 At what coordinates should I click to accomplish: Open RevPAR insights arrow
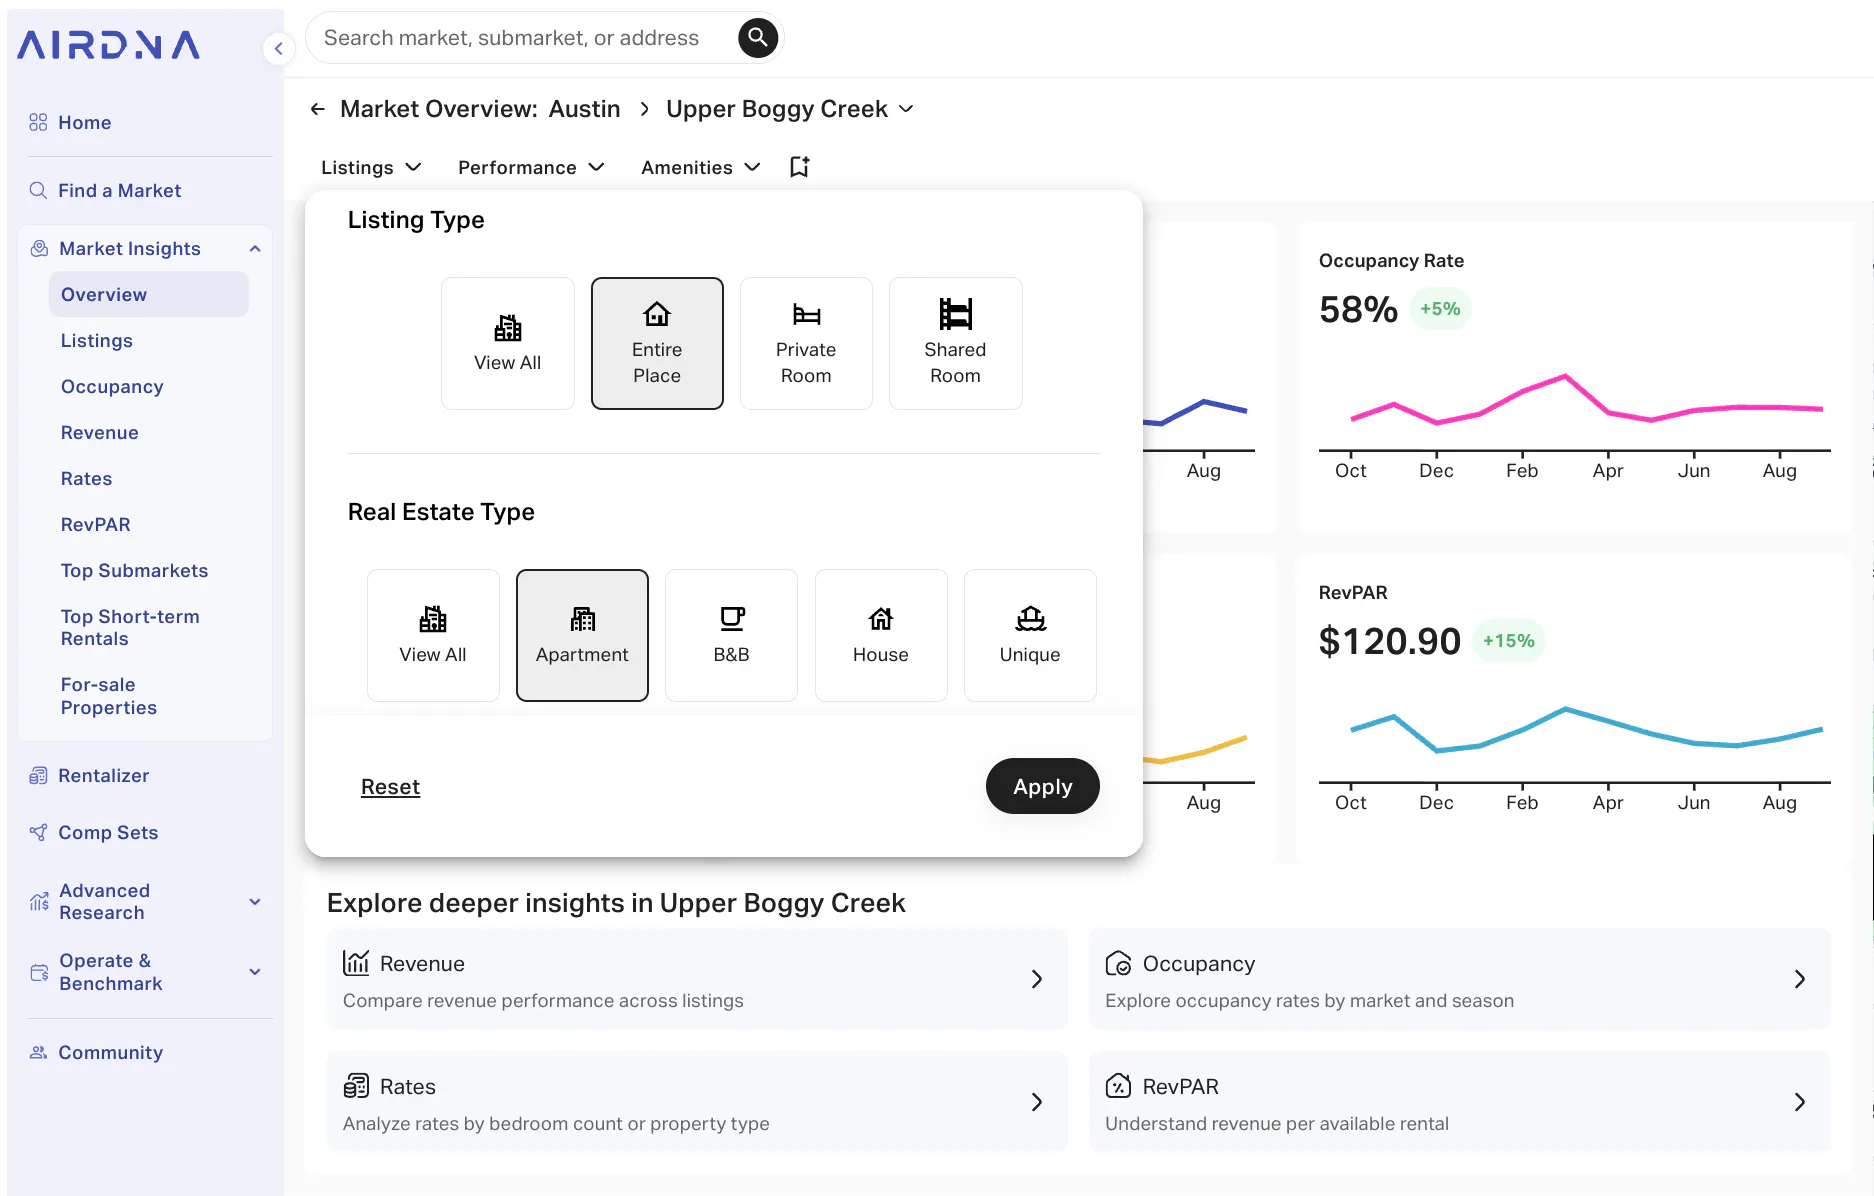[x=1799, y=1102]
